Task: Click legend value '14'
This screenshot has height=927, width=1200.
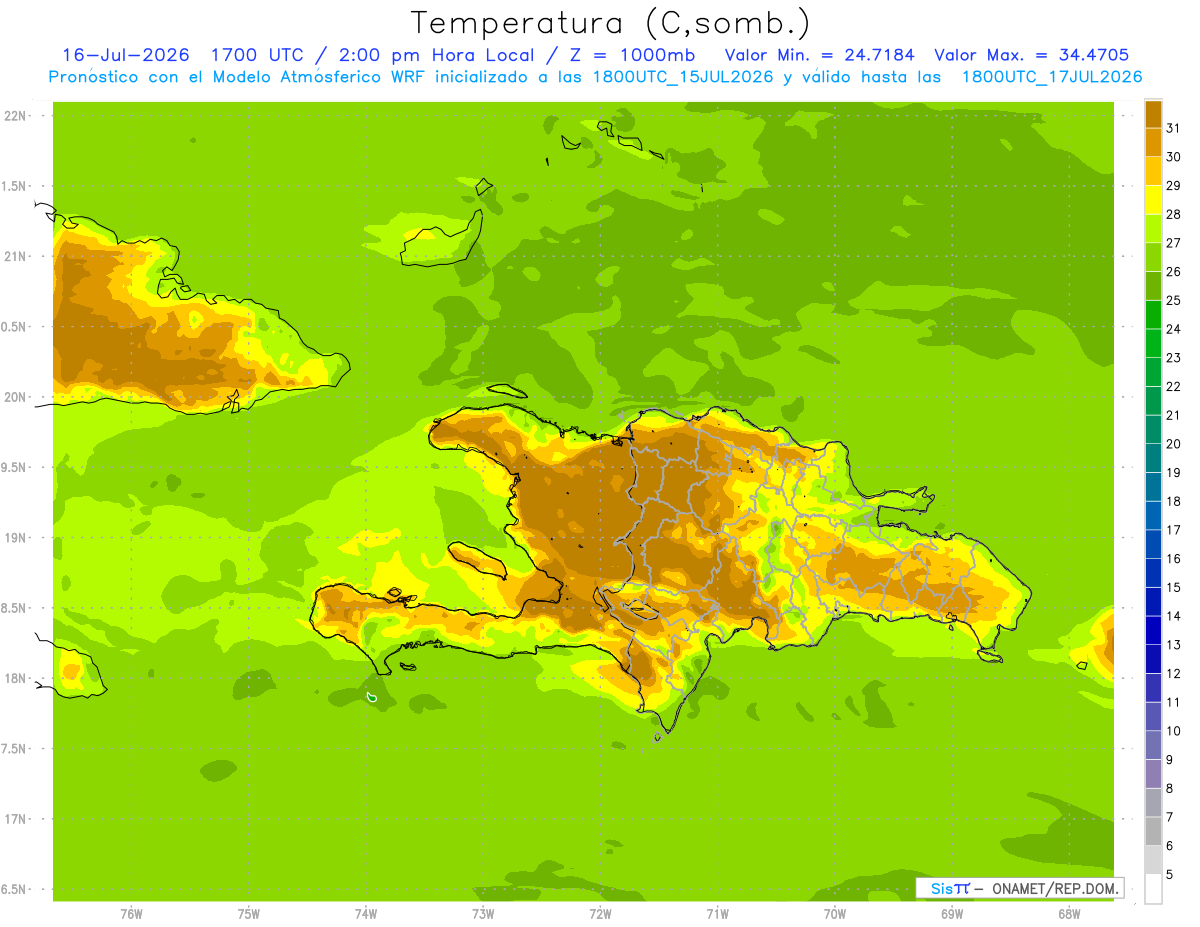Action: 1174,616
